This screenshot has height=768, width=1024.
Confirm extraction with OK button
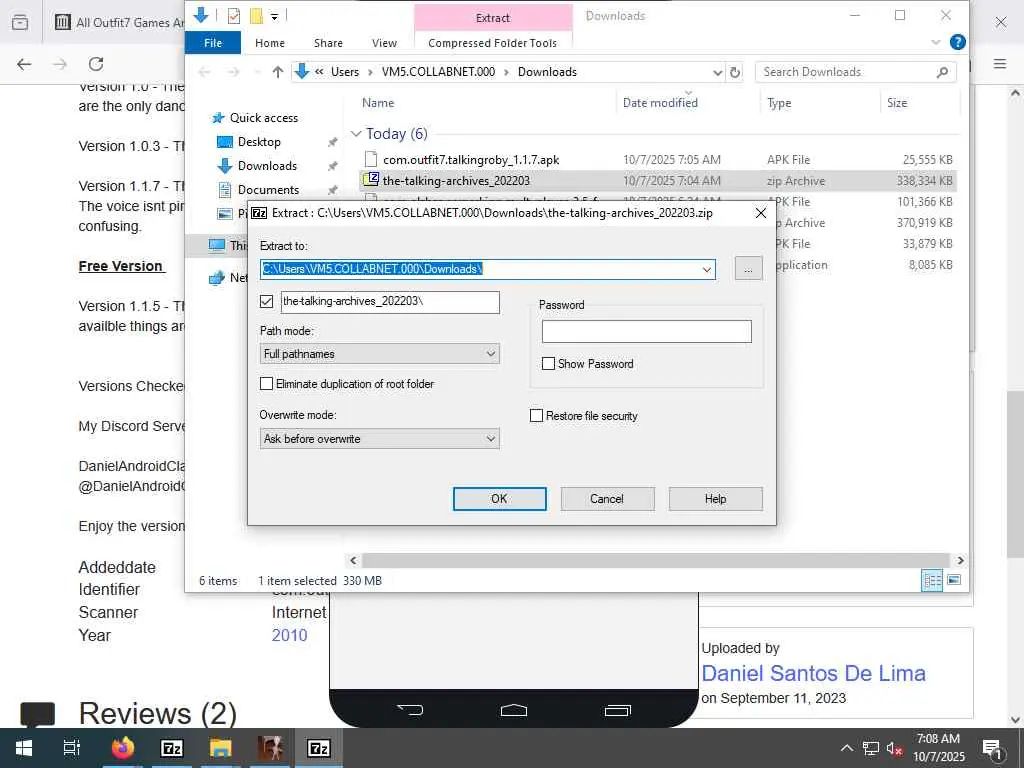point(500,499)
